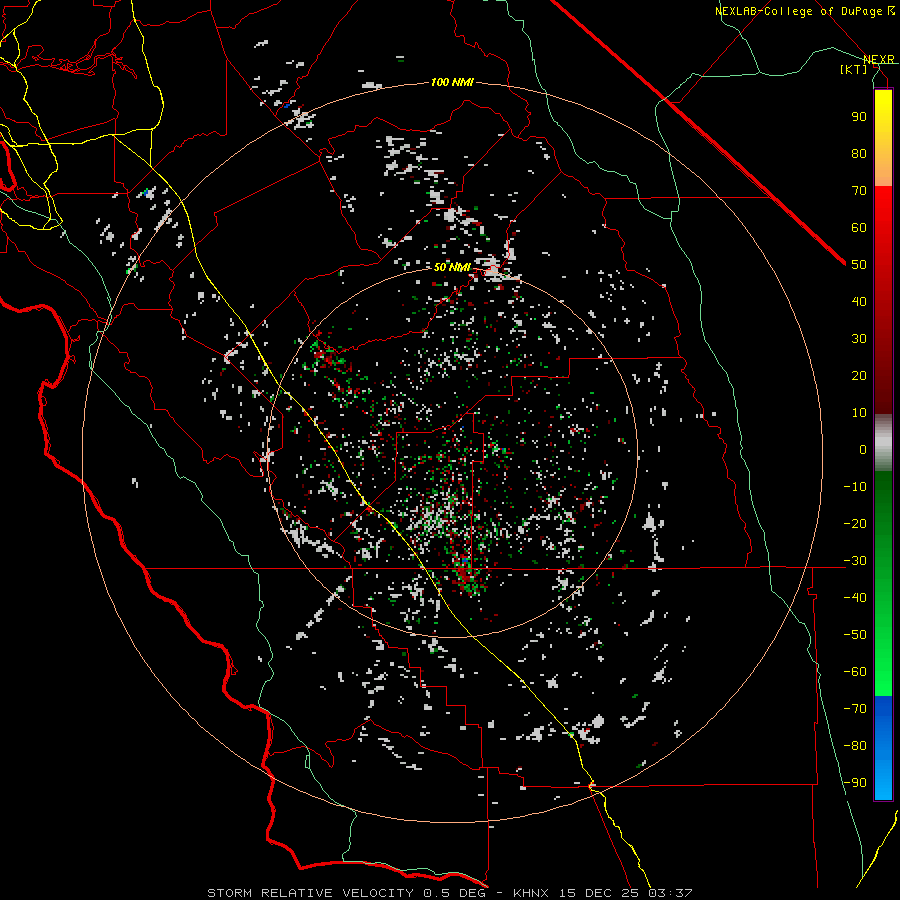Click the -10 value on the velocity scale

855,487
